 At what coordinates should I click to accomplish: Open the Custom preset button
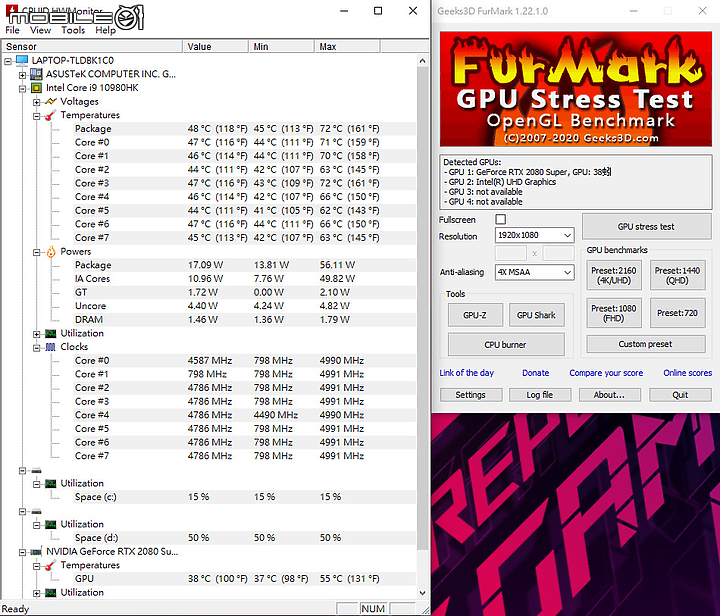pos(646,344)
